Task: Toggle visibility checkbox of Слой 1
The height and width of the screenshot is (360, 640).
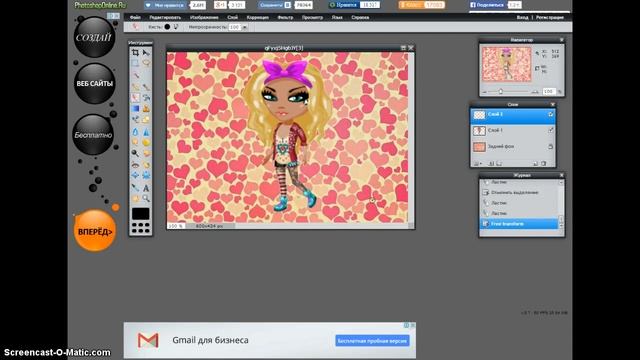Action: coord(550,130)
